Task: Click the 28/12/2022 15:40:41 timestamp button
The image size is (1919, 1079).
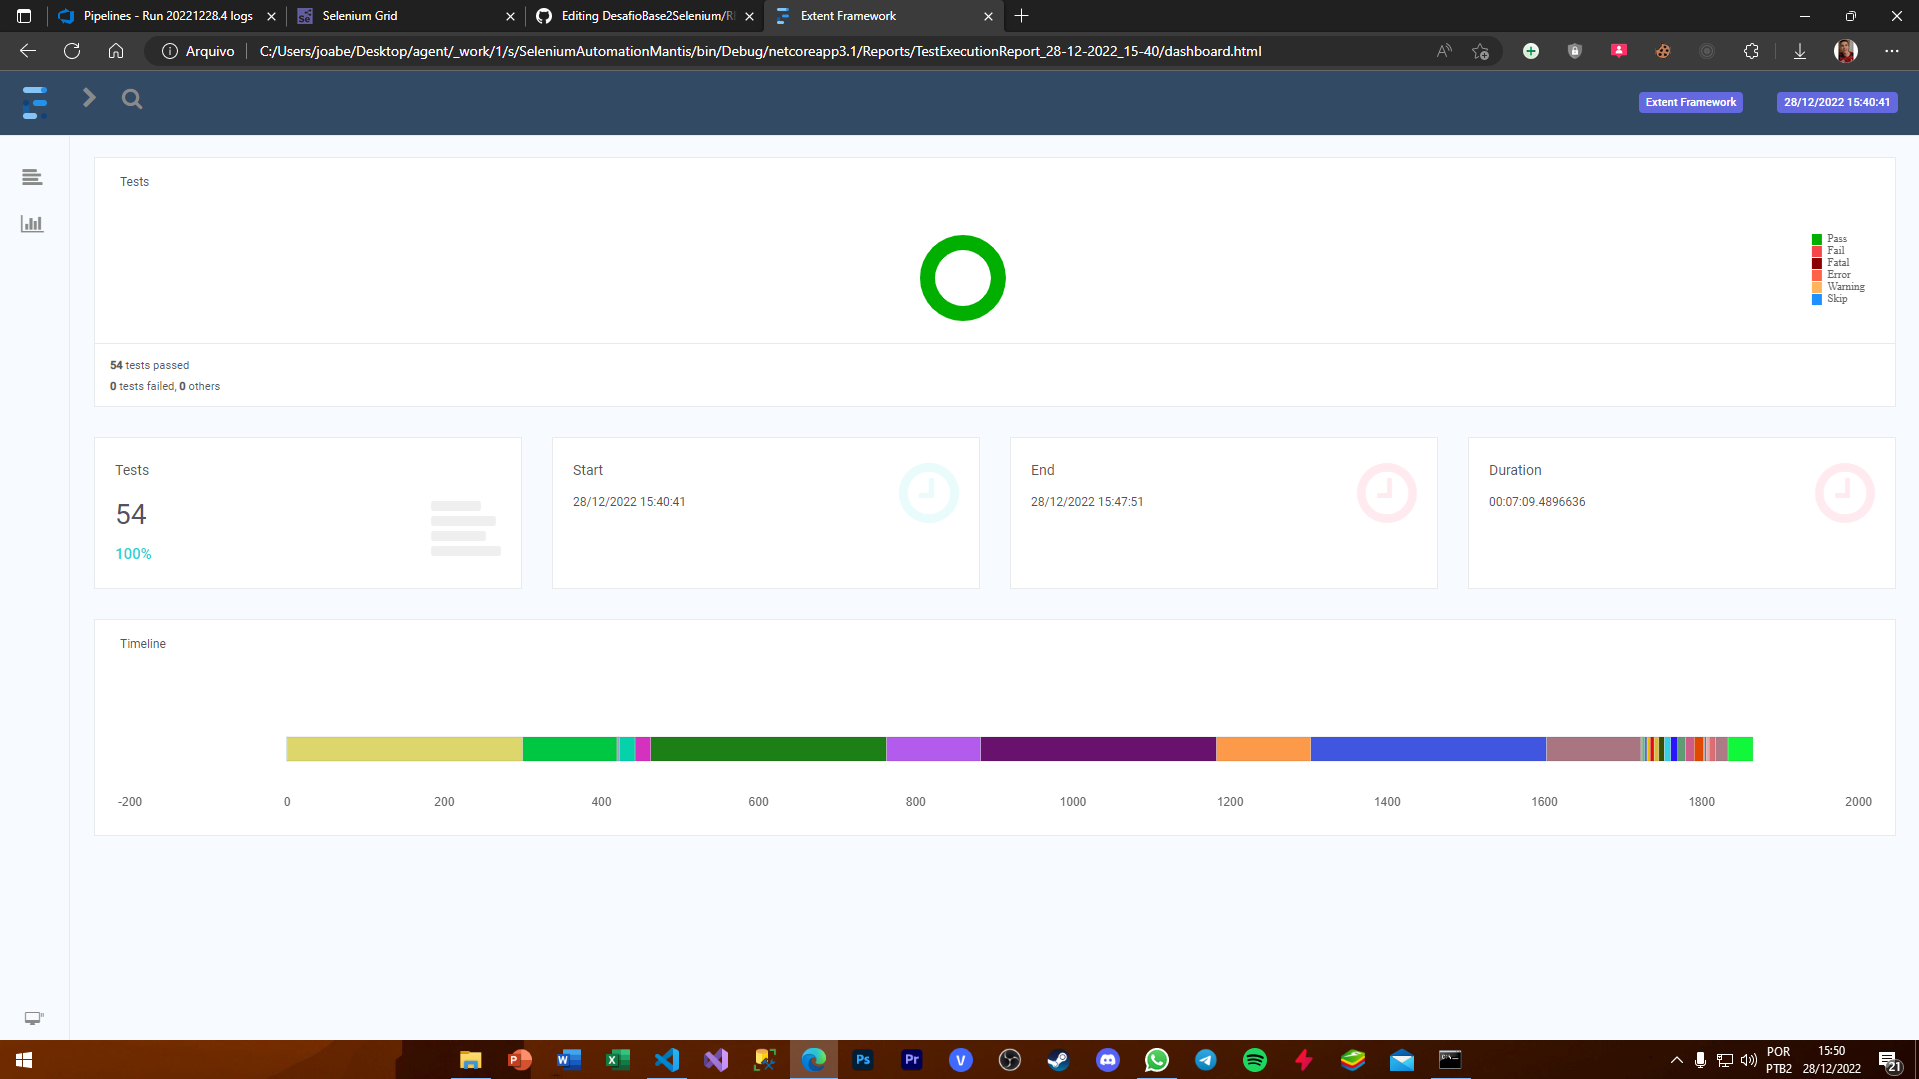Action: pyautogui.click(x=1837, y=102)
